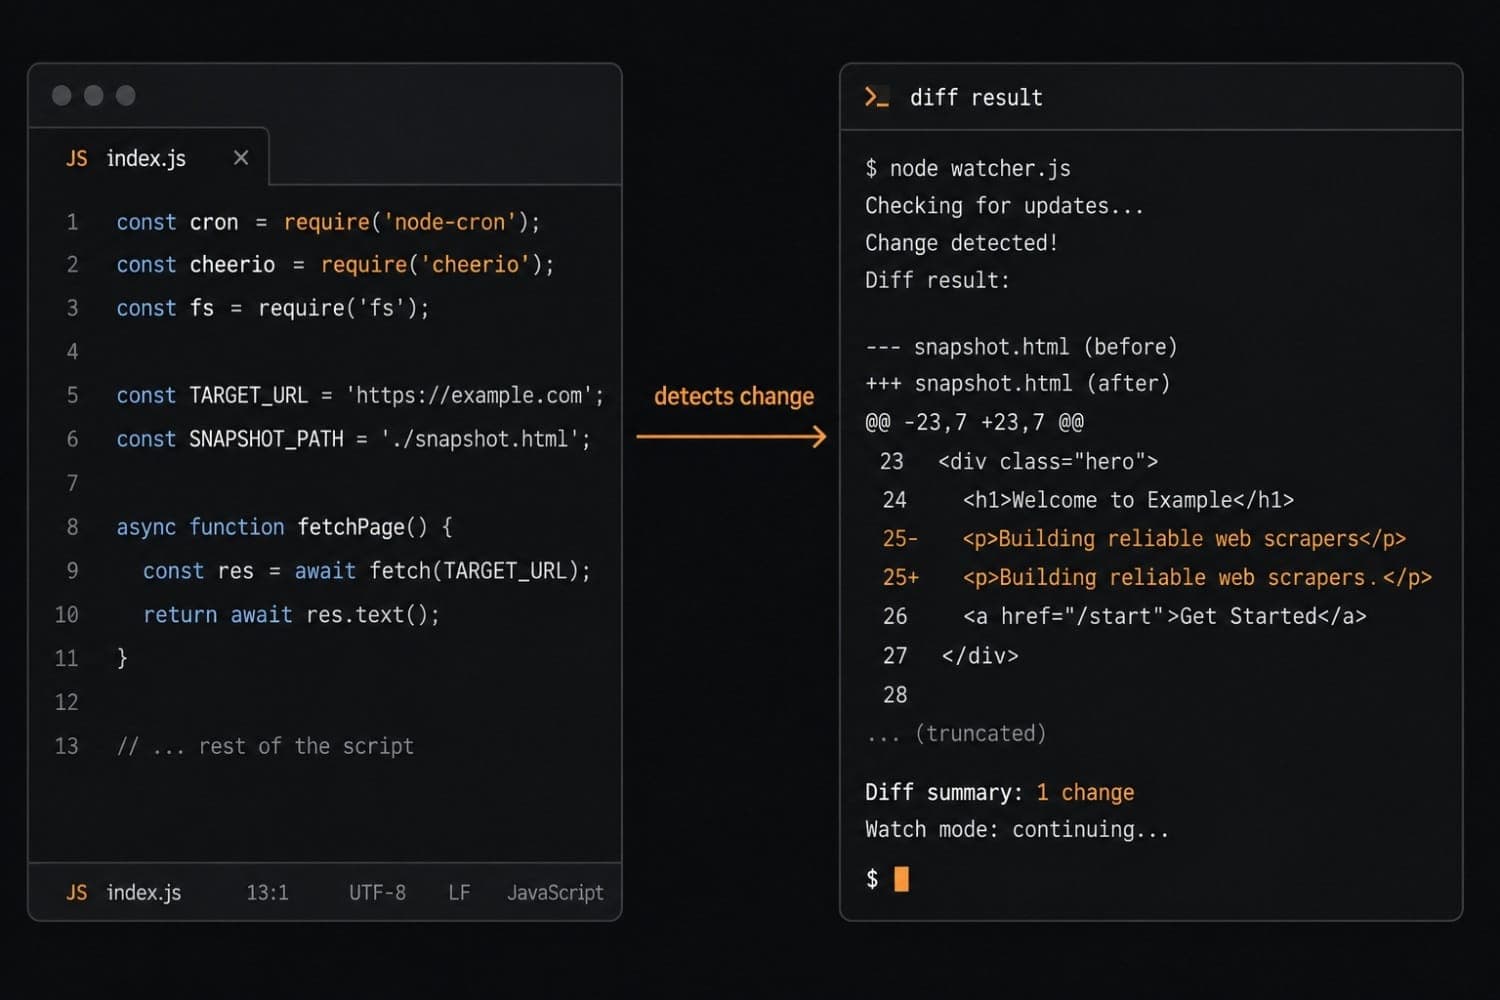Click line number 8 in the gutter
1500x1000 pixels.
click(x=72, y=527)
